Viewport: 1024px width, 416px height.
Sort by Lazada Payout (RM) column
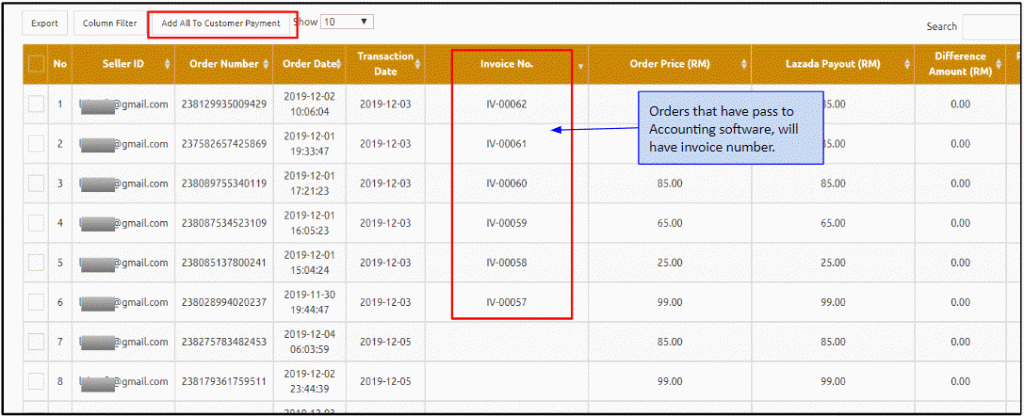click(x=833, y=64)
